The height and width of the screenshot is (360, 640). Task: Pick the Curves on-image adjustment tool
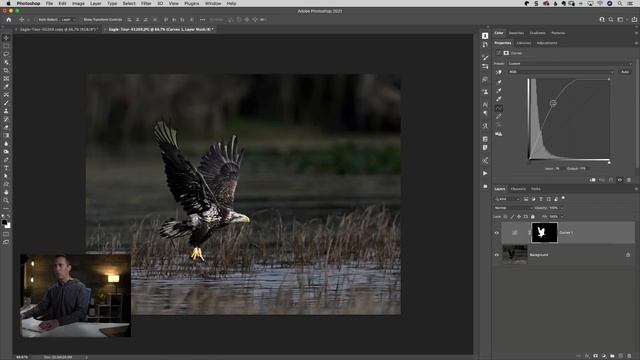point(499,72)
